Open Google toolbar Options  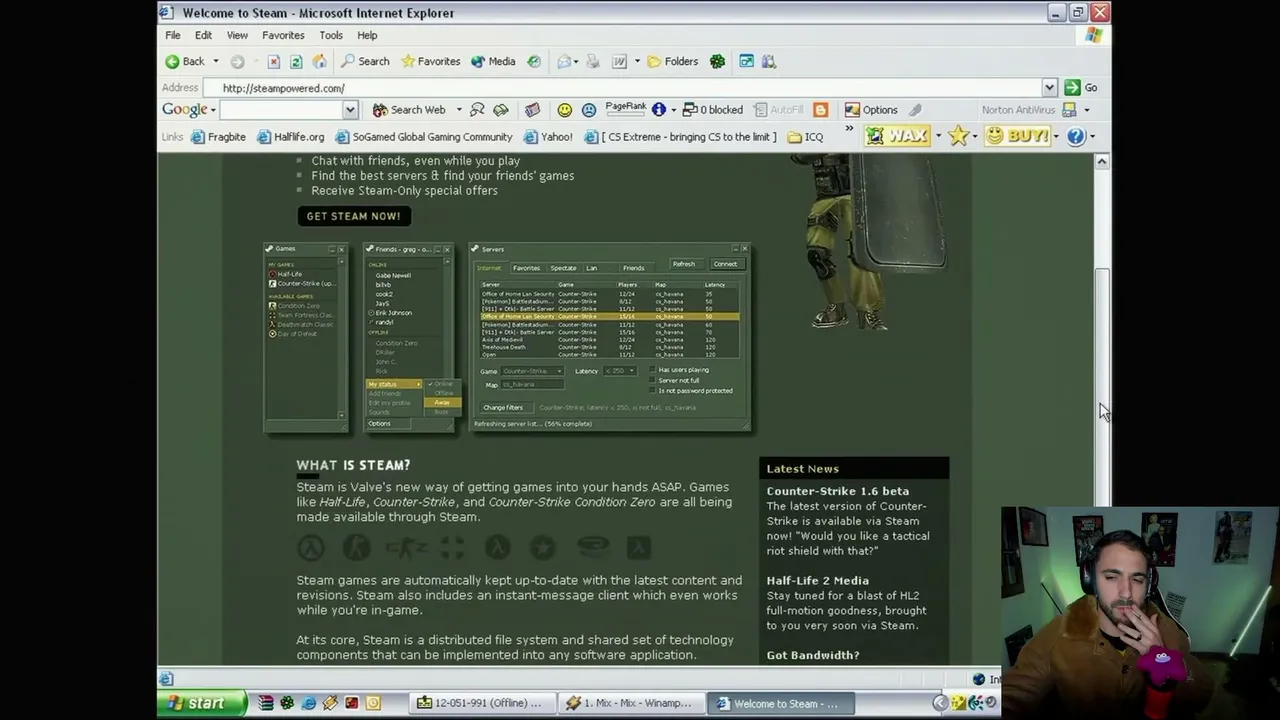click(x=871, y=110)
